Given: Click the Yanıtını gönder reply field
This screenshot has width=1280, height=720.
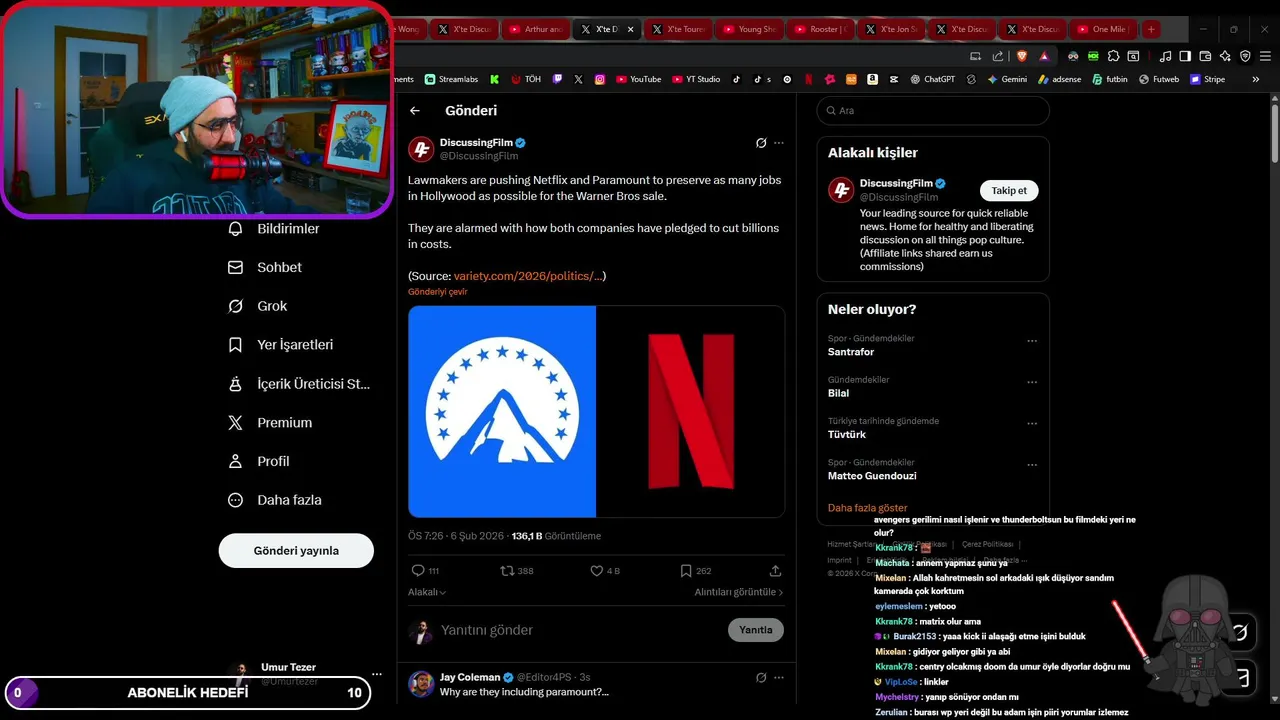Looking at the screenshot, I should coord(580,630).
